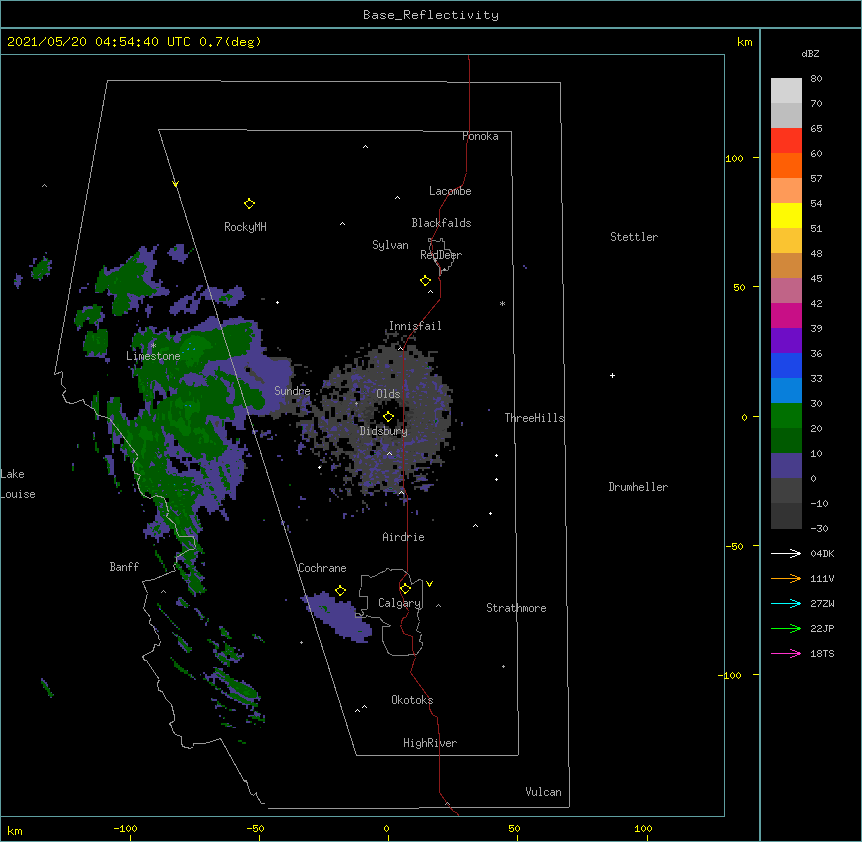Select the red 60 dBZ color swatch
The image size is (862, 842).
click(786, 141)
